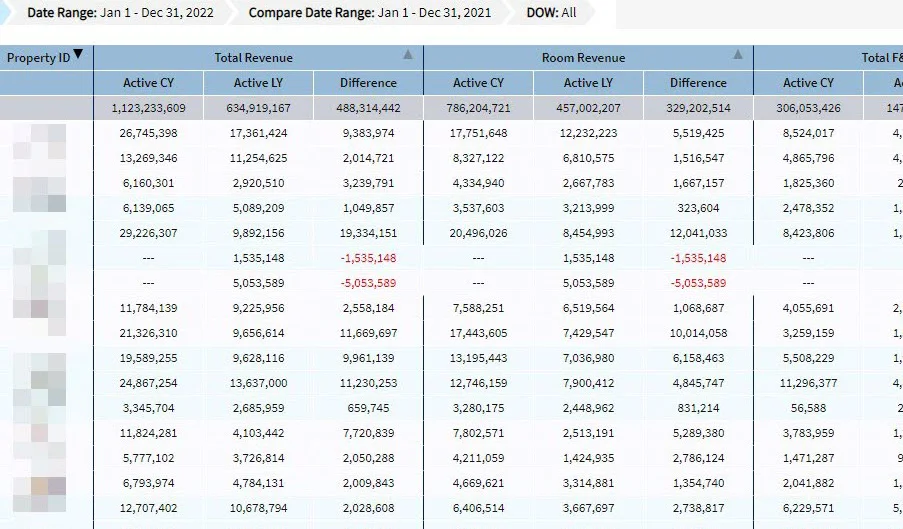This screenshot has height=529, width=903.
Task: Click Active LY header under Total Revenue
Action: click(259, 83)
